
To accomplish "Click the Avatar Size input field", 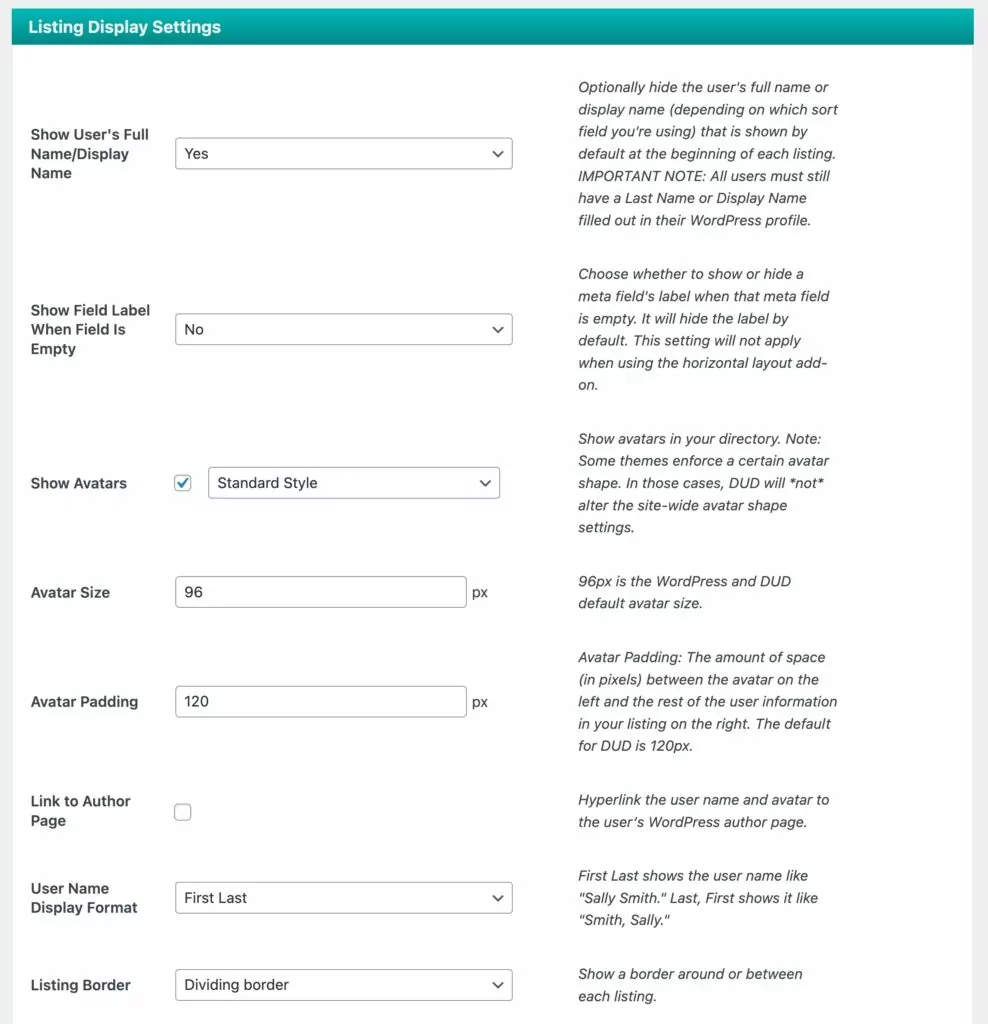I will pyautogui.click(x=320, y=592).
